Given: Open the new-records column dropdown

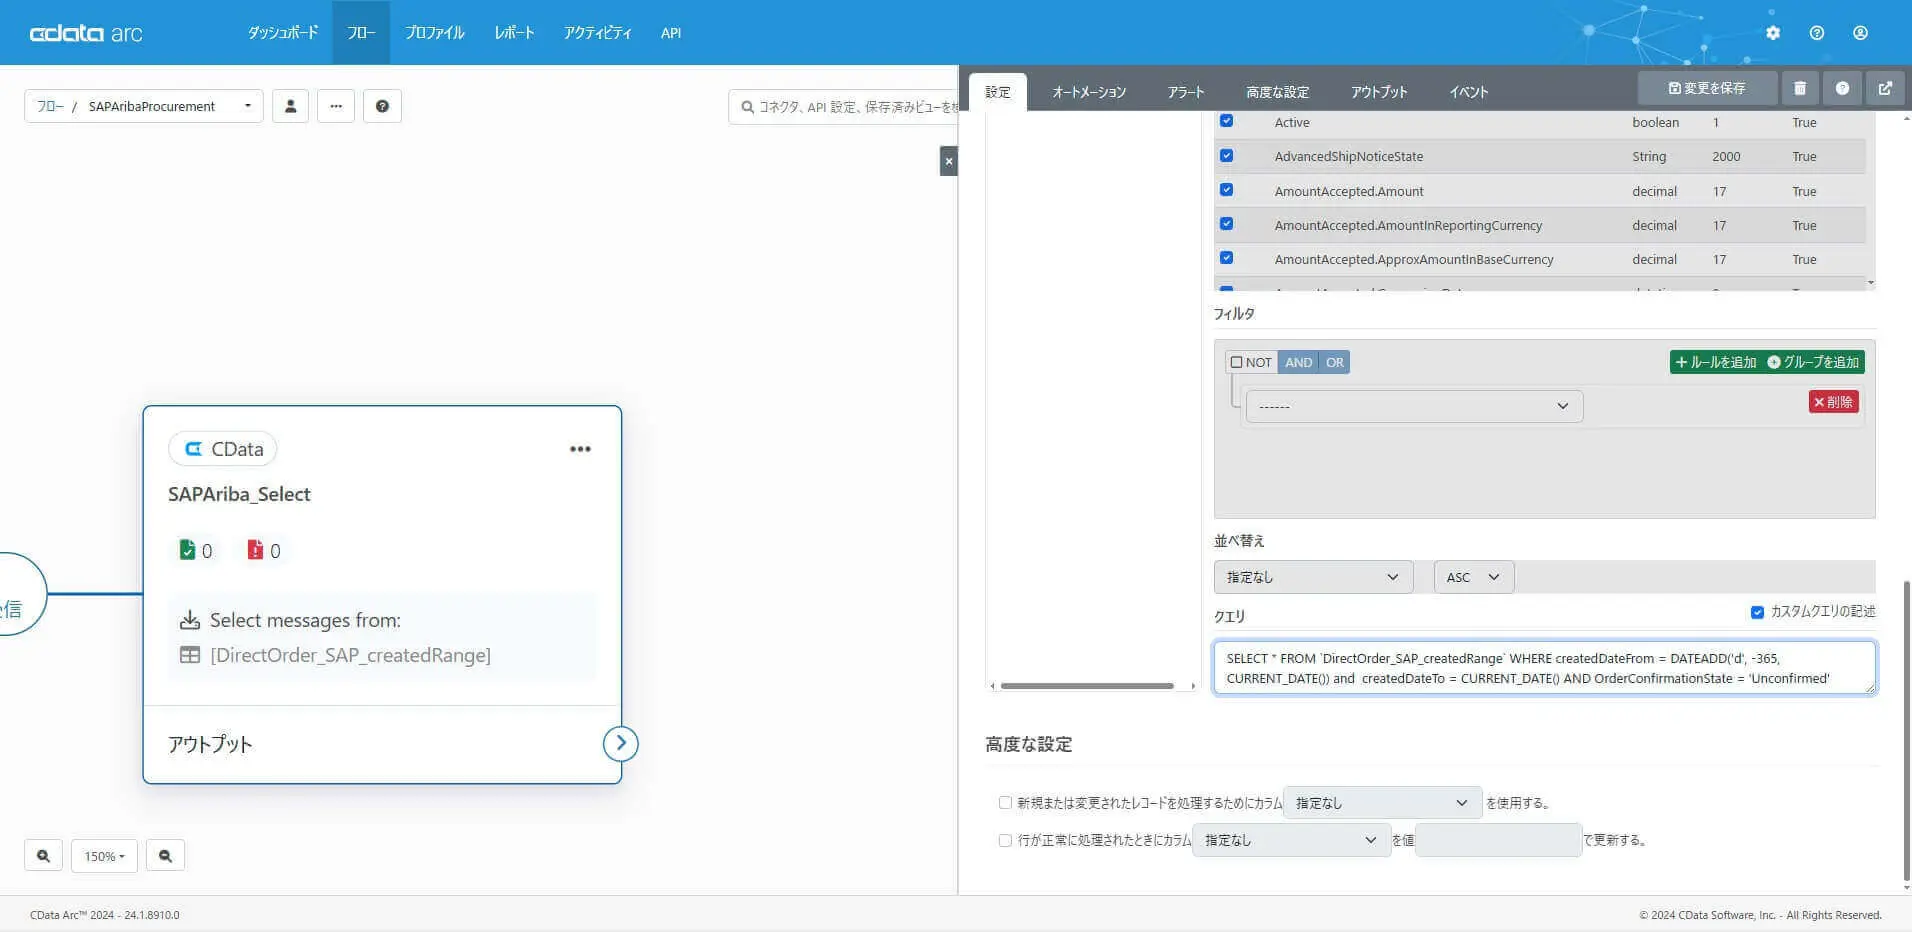Looking at the screenshot, I should (x=1382, y=802).
